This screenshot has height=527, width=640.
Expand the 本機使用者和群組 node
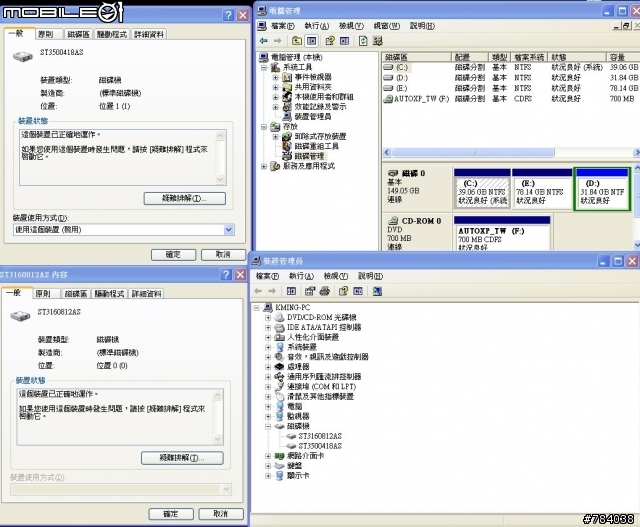tap(276, 97)
